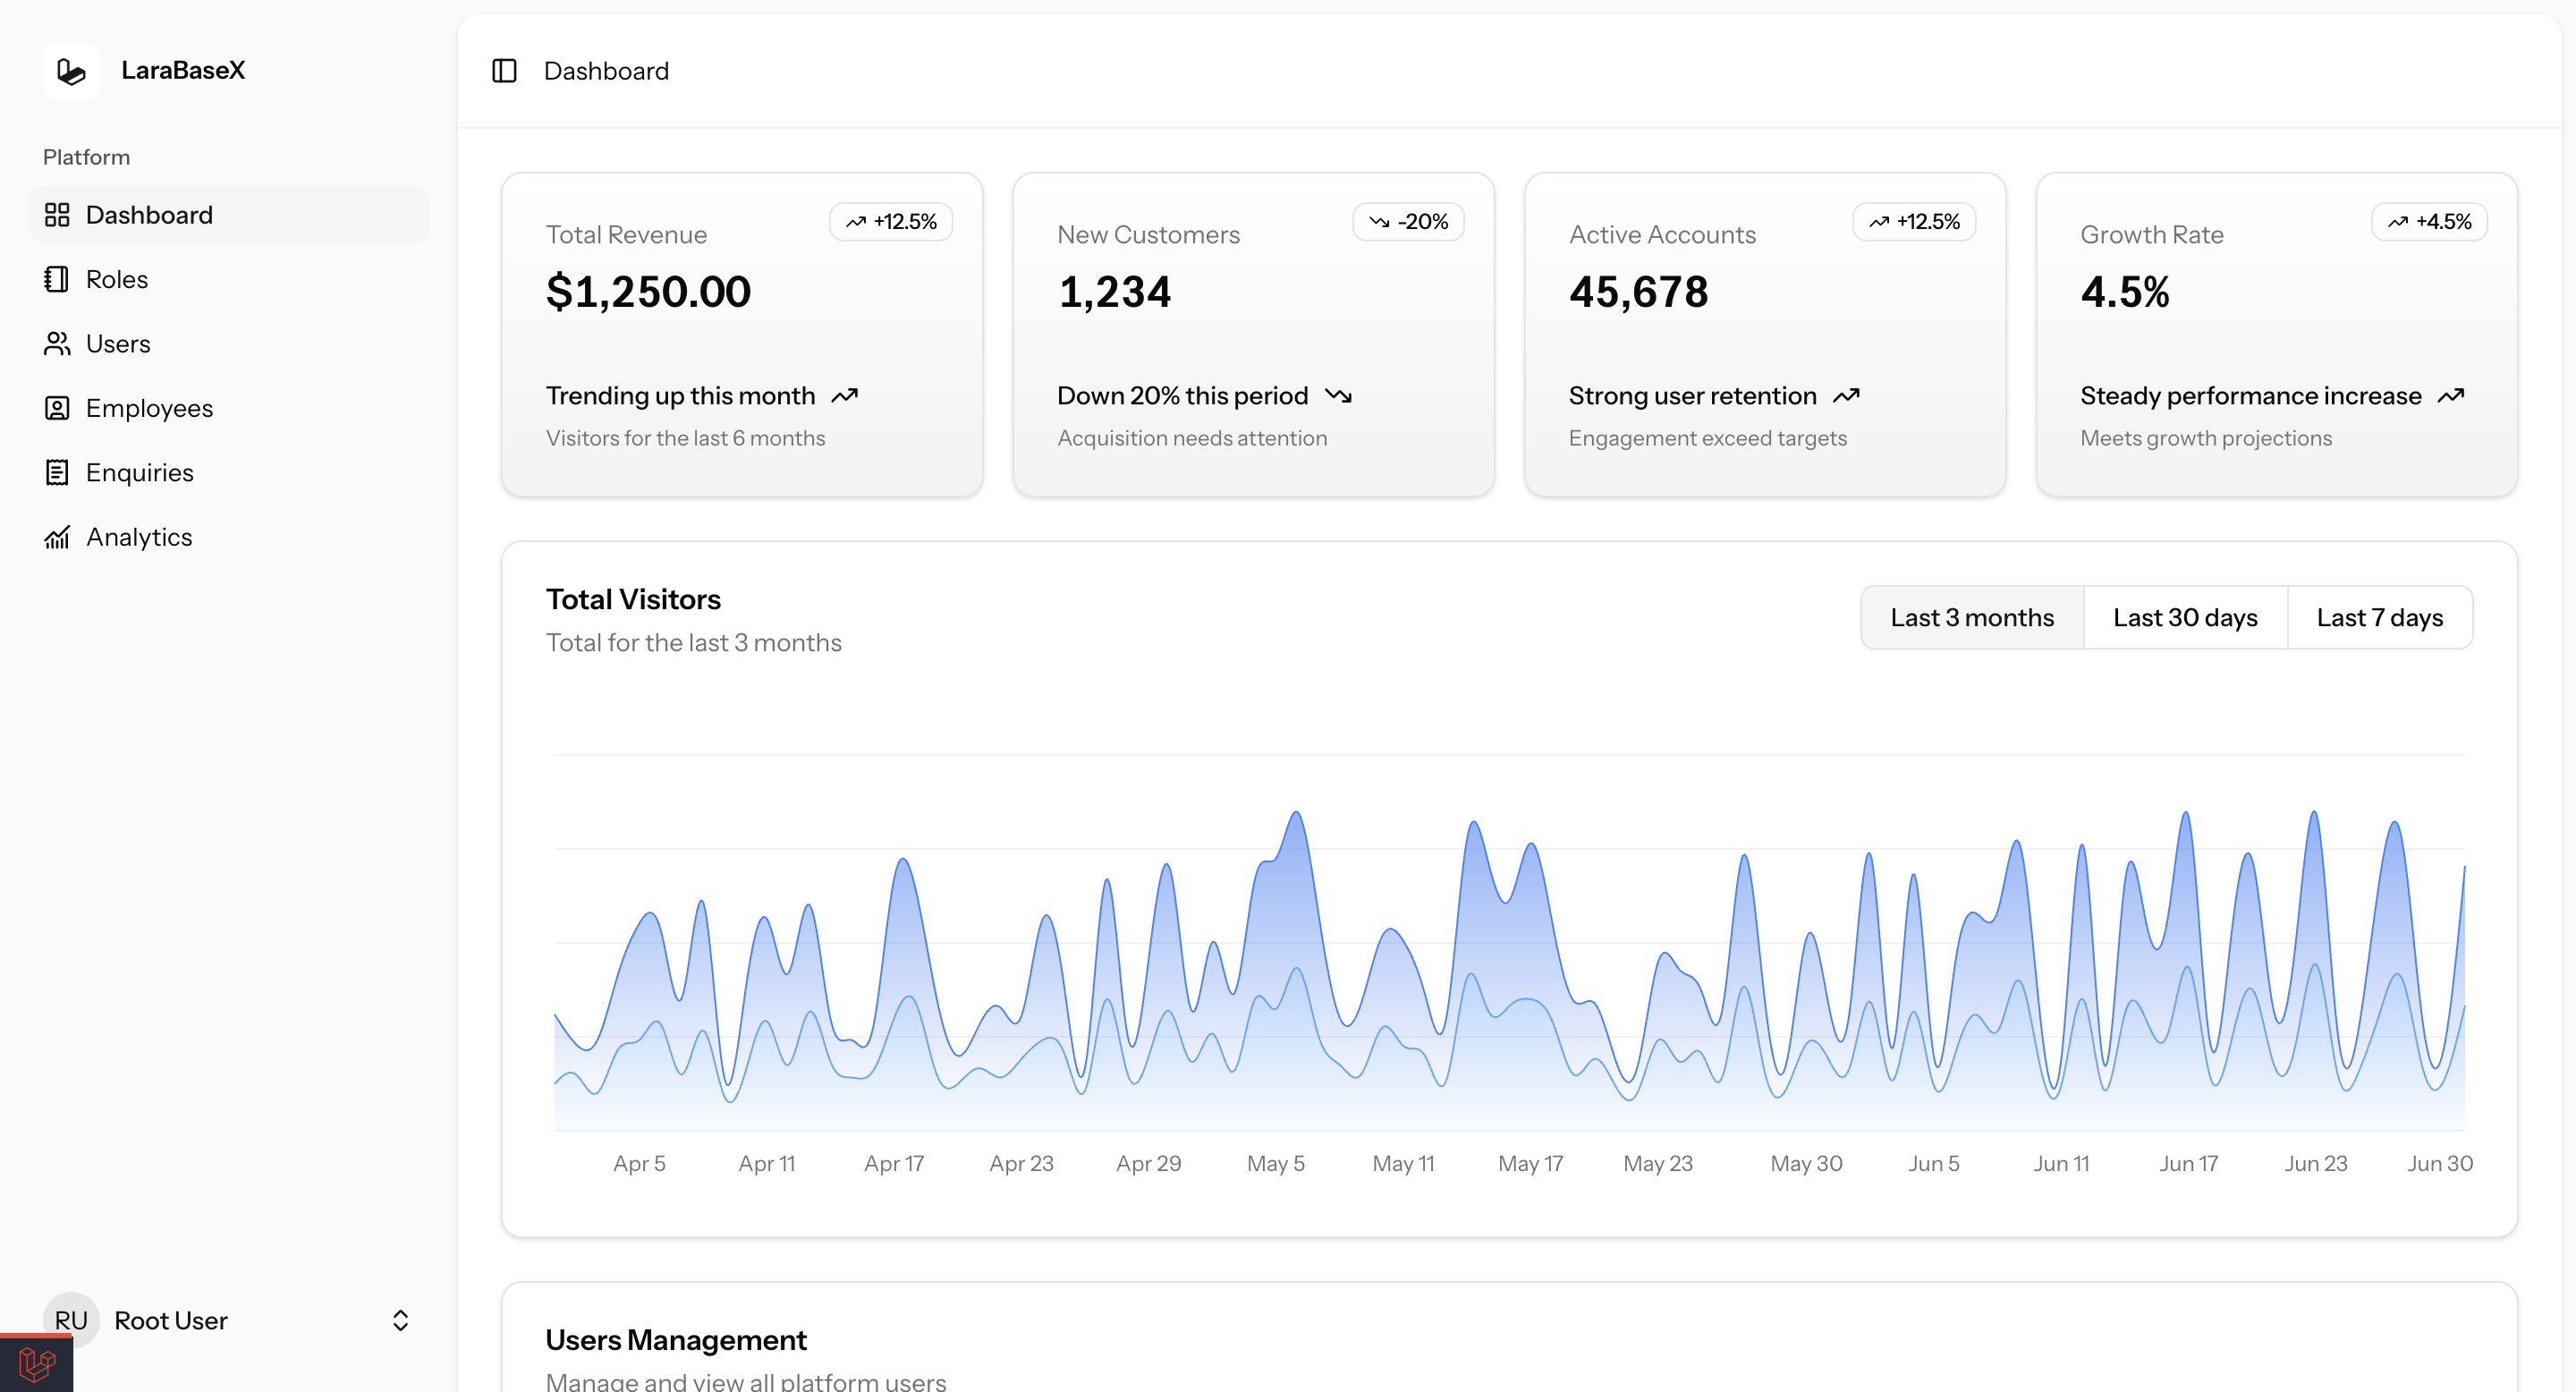Click the Root User name label
Screen dimensions: 2576x1392
[171, 1320]
